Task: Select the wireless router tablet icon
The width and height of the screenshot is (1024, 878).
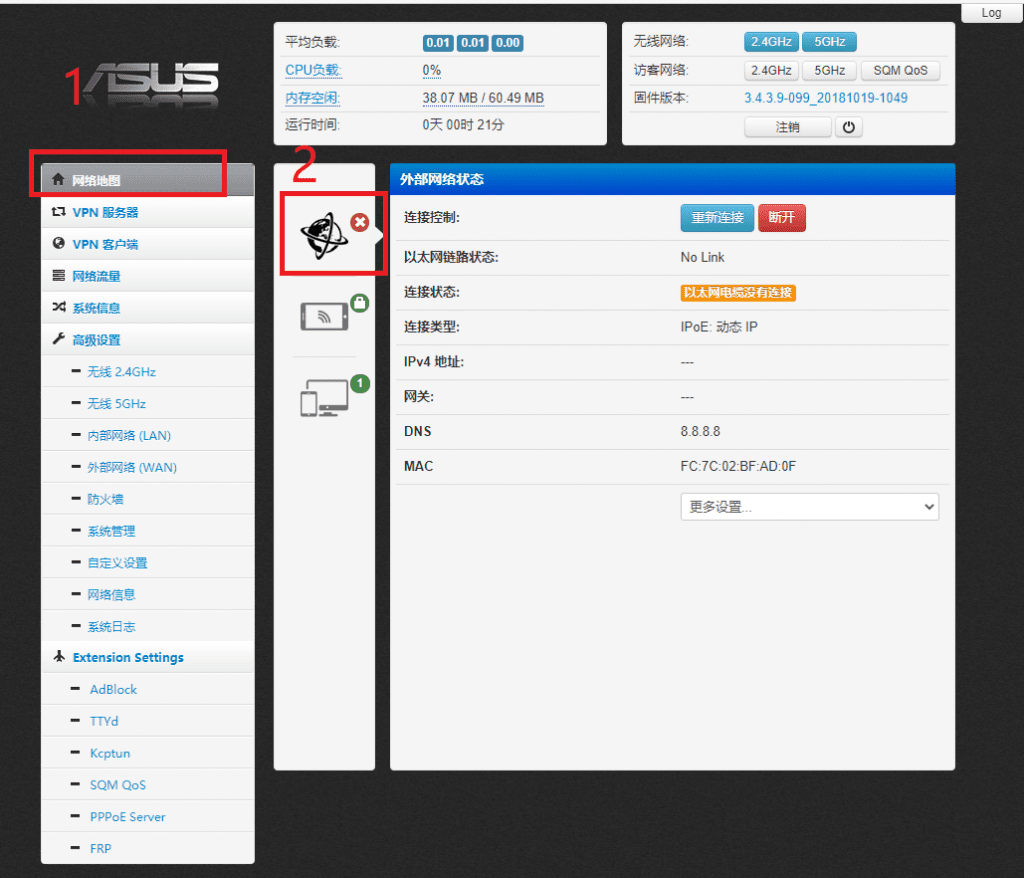Action: click(324, 317)
